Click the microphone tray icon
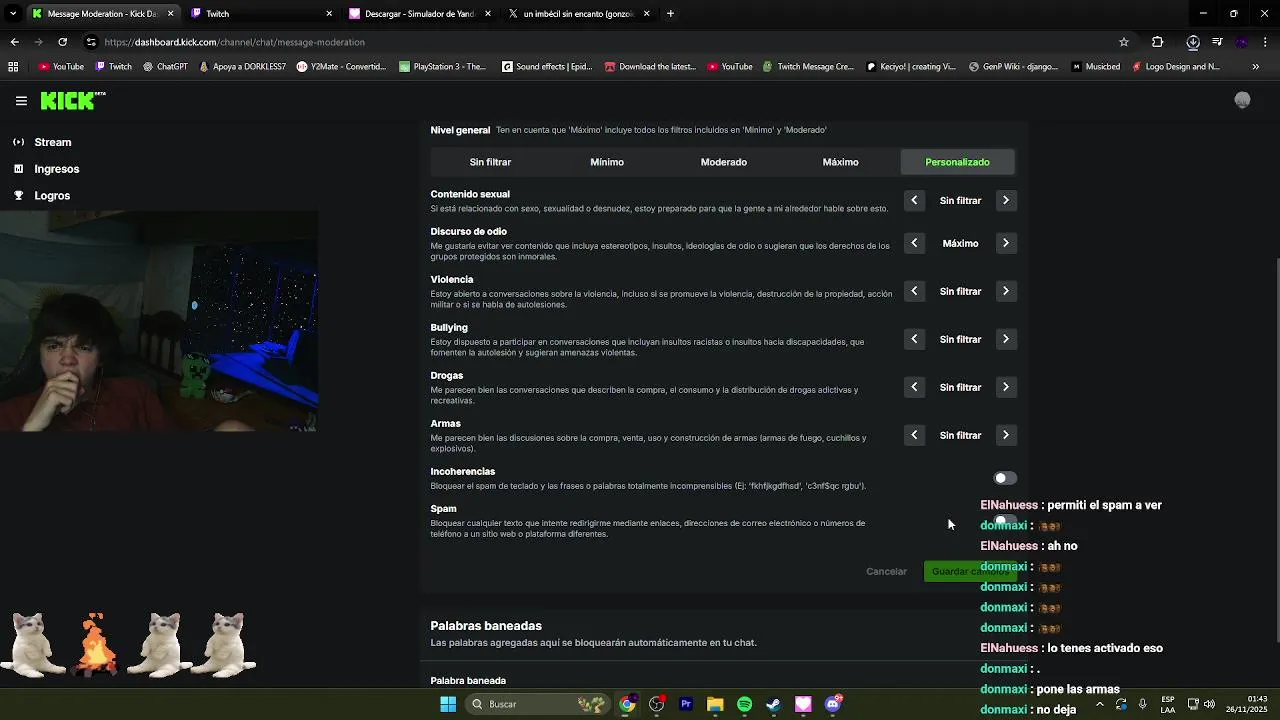Image resolution: width=1280 pixels, height=720 pixels. 1142,704
